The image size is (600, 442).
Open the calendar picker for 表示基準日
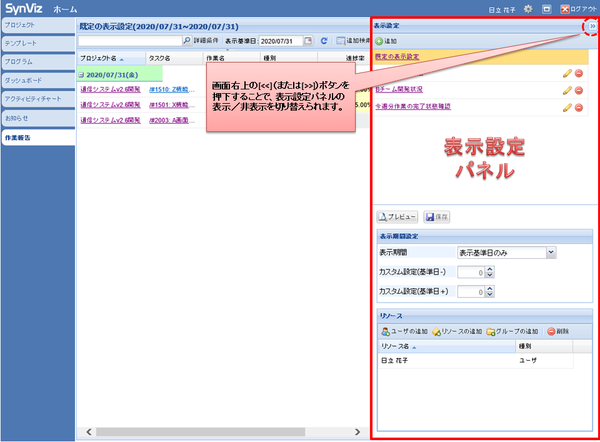[x=308, y=41]
